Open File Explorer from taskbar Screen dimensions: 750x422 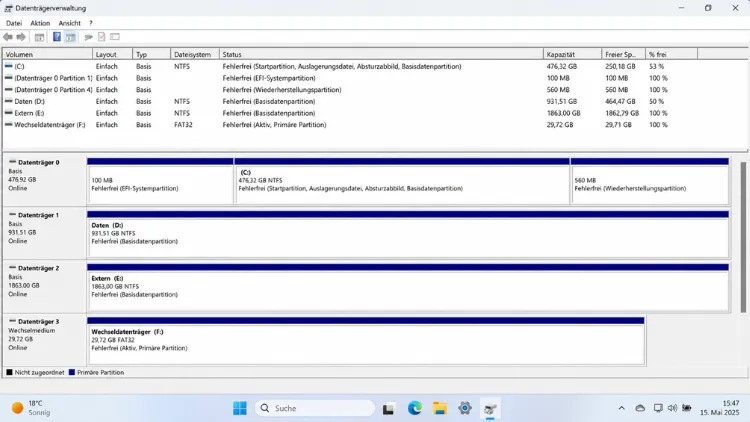pos(440,408)
